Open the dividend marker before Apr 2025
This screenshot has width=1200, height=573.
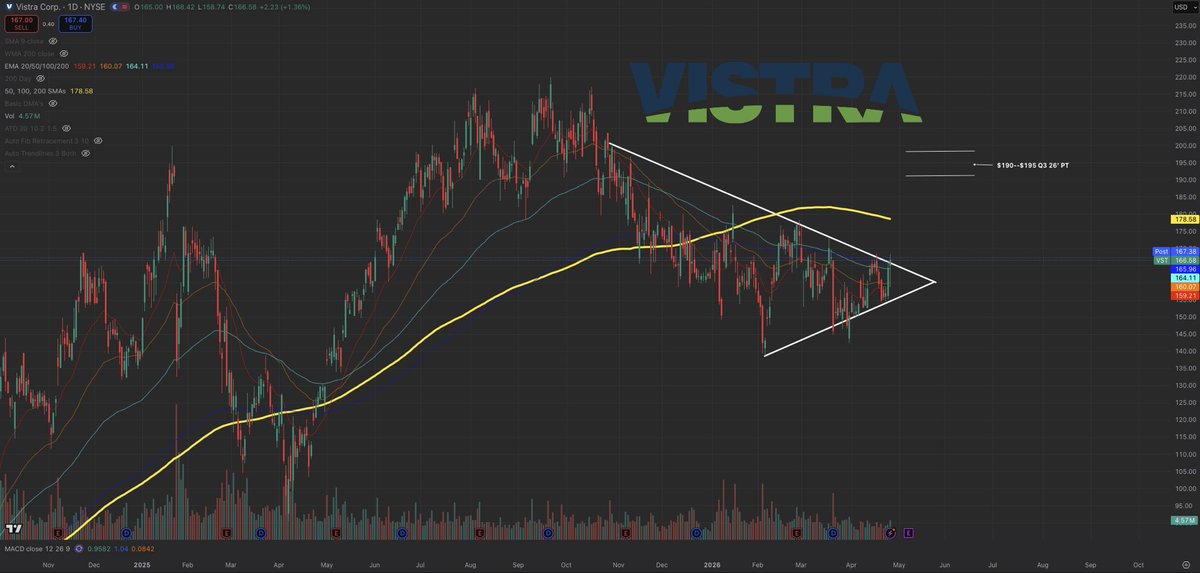(x=260, y=533)
